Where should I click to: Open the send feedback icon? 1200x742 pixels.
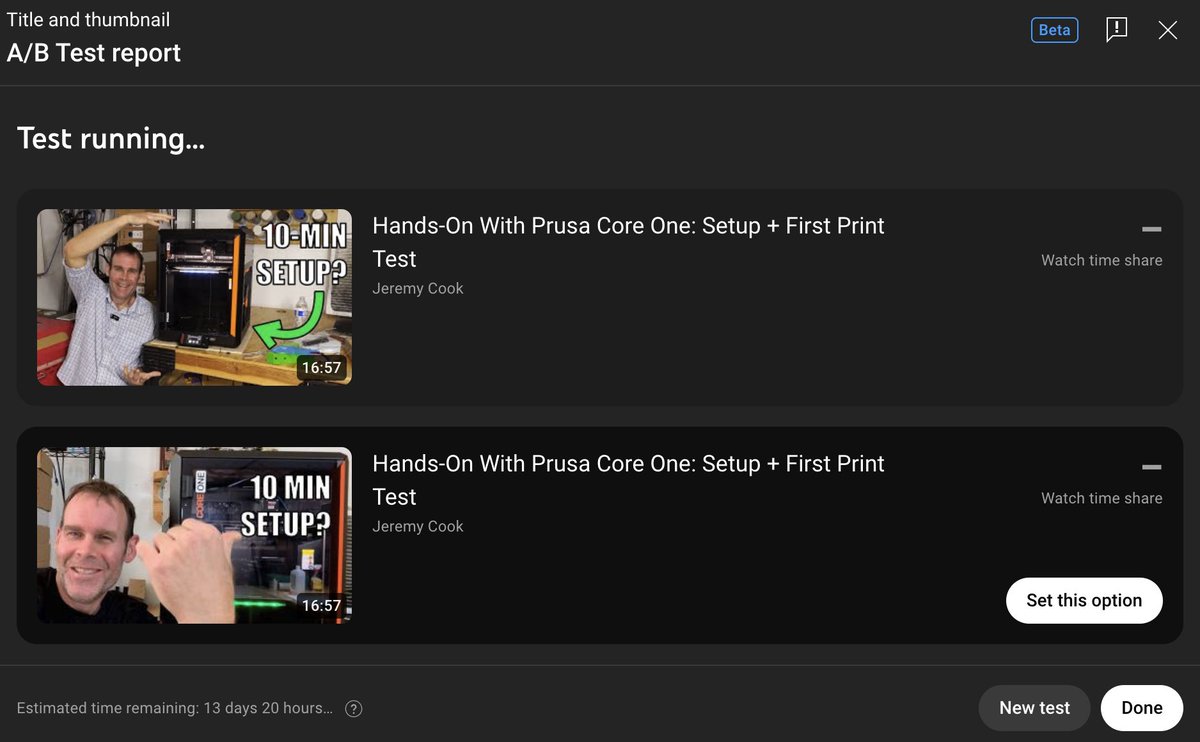coord(1116,30)
